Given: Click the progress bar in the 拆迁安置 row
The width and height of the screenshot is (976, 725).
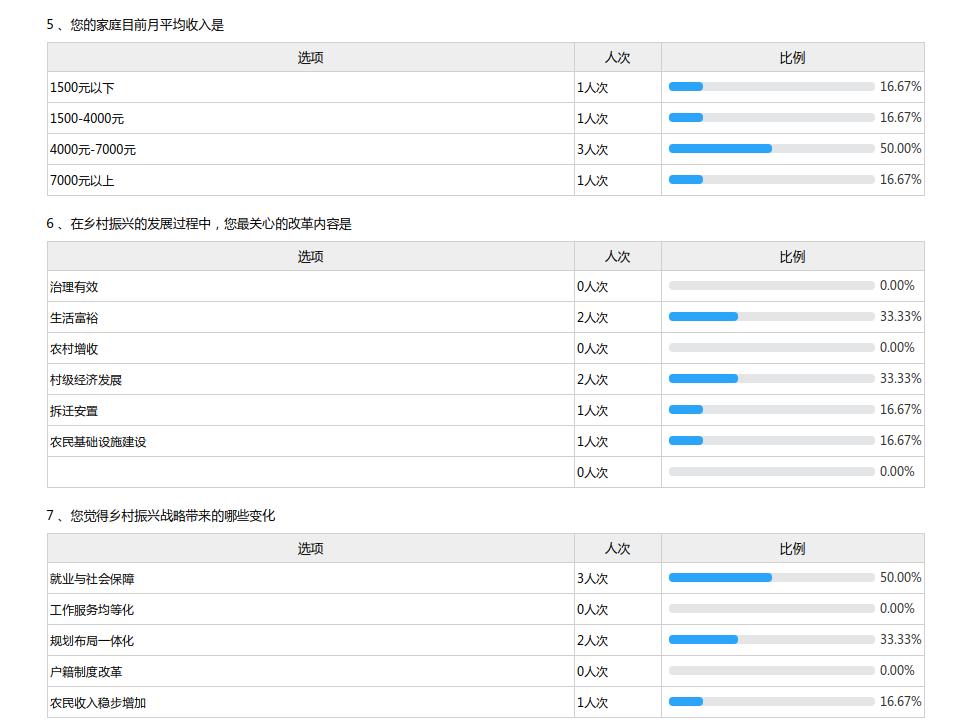Looking at the screenshot, I should 771,410.
